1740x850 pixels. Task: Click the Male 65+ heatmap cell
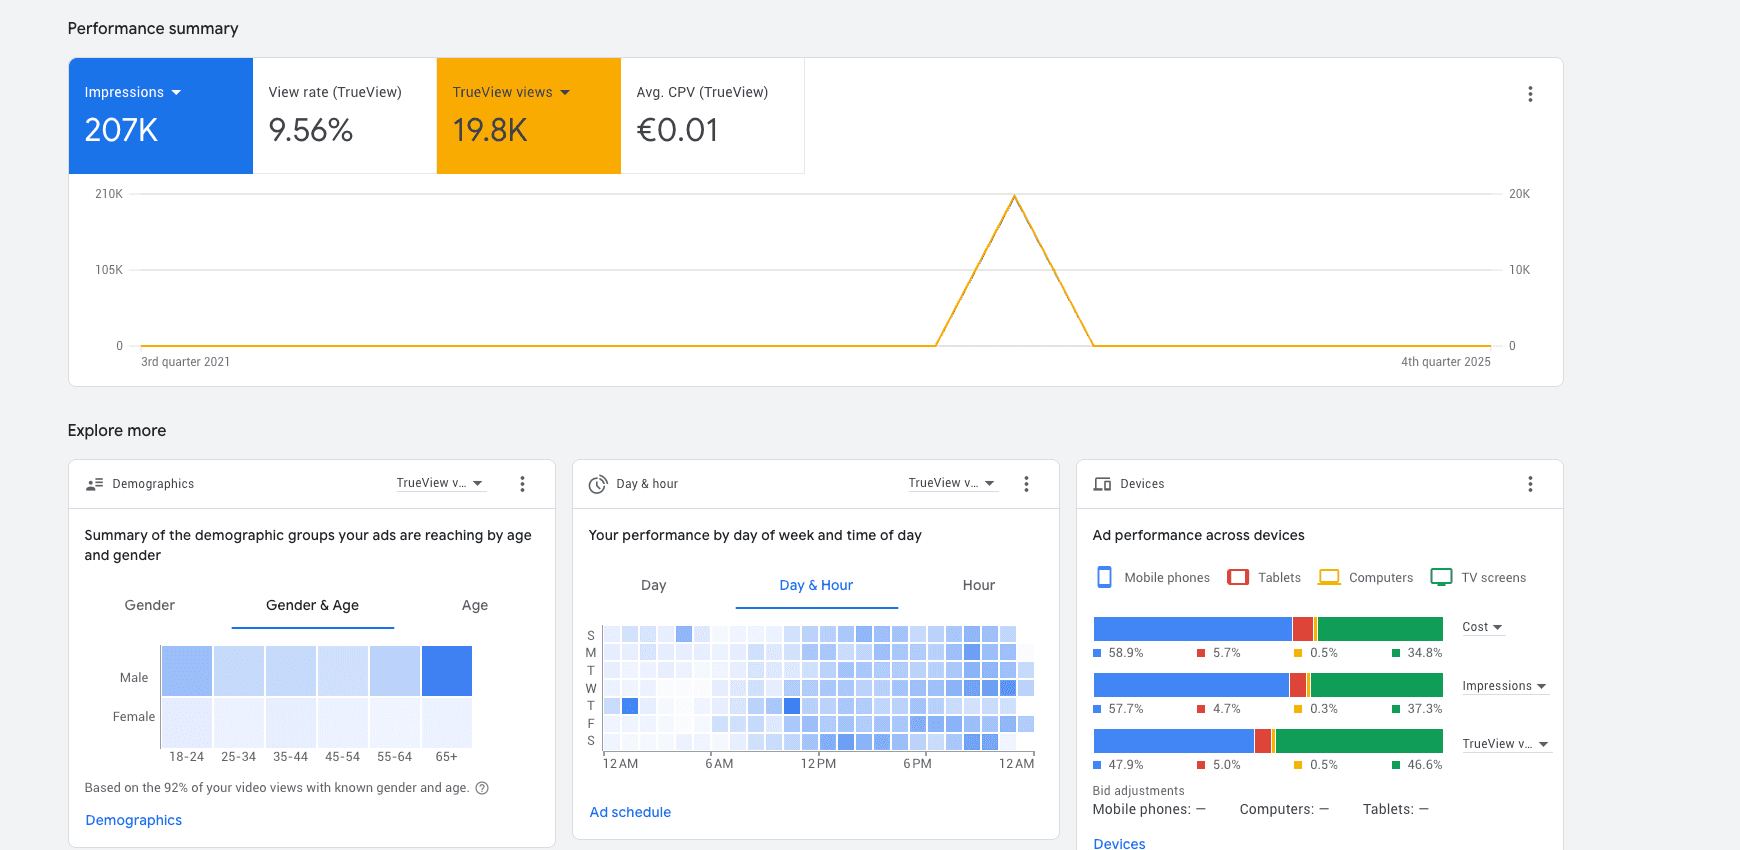[447, 671]
